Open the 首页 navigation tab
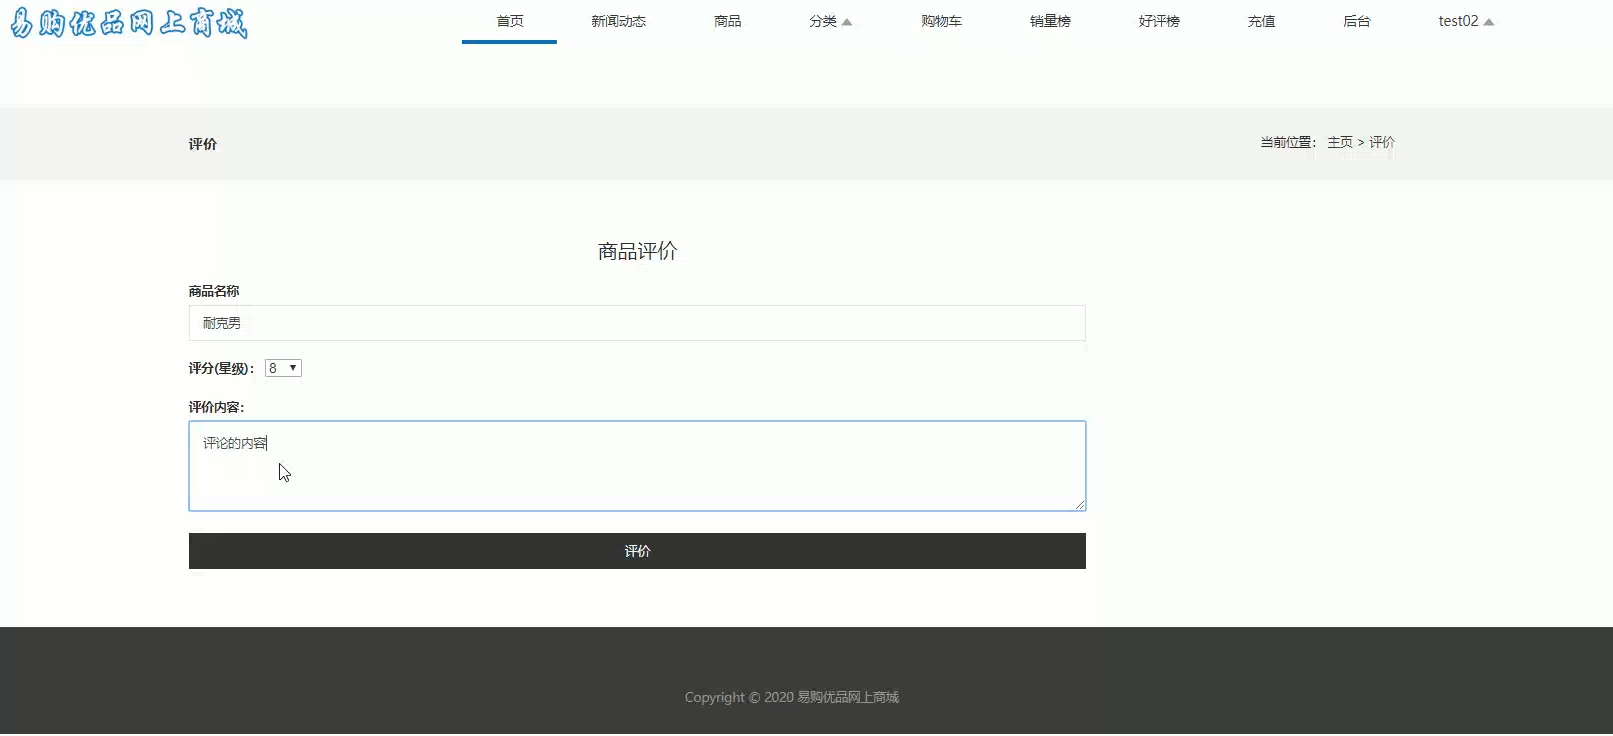This screenshot has height=736, width=1613. click(510, 21)
